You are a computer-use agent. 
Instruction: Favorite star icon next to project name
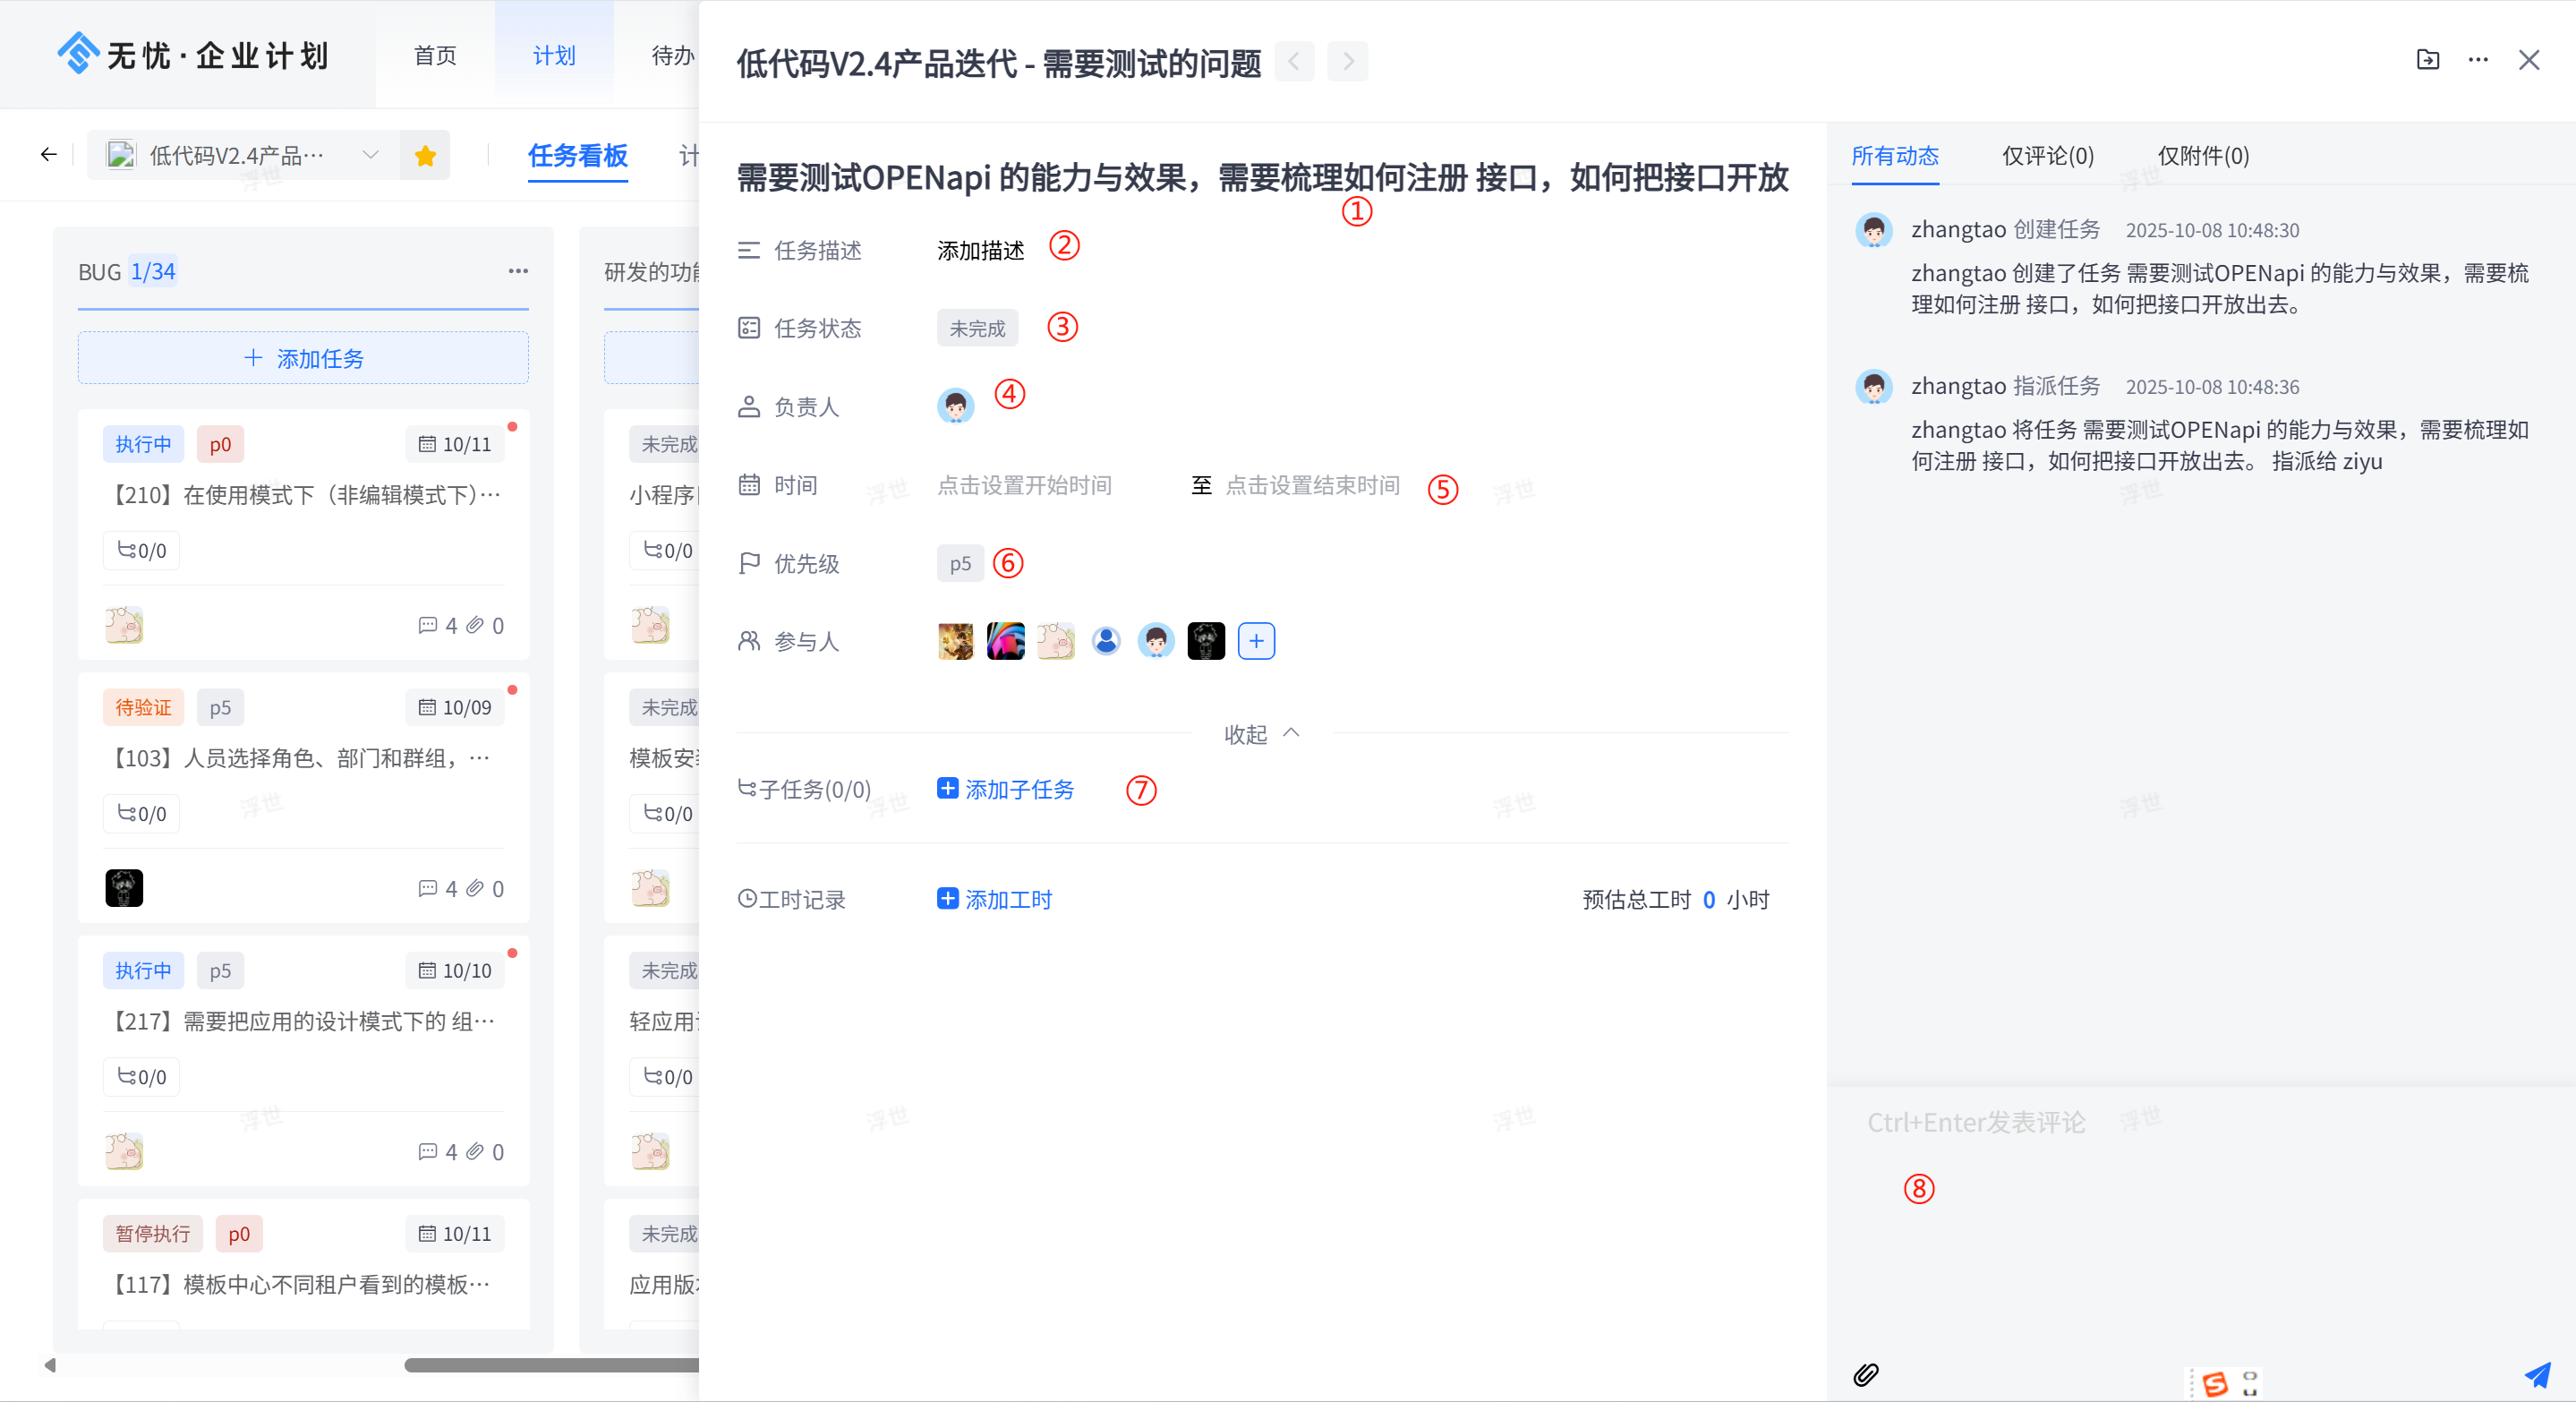coord(425,155)
